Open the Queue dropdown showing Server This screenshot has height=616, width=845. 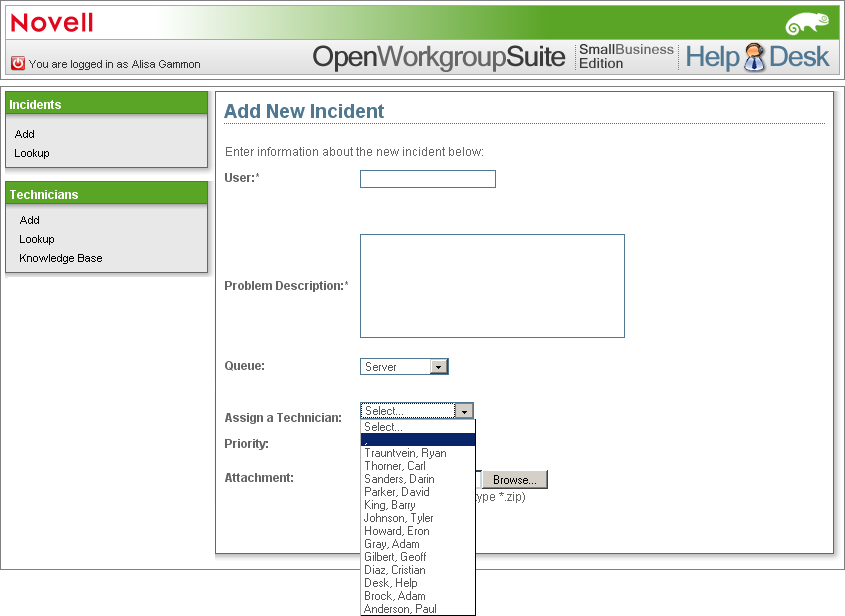(404, 366)
